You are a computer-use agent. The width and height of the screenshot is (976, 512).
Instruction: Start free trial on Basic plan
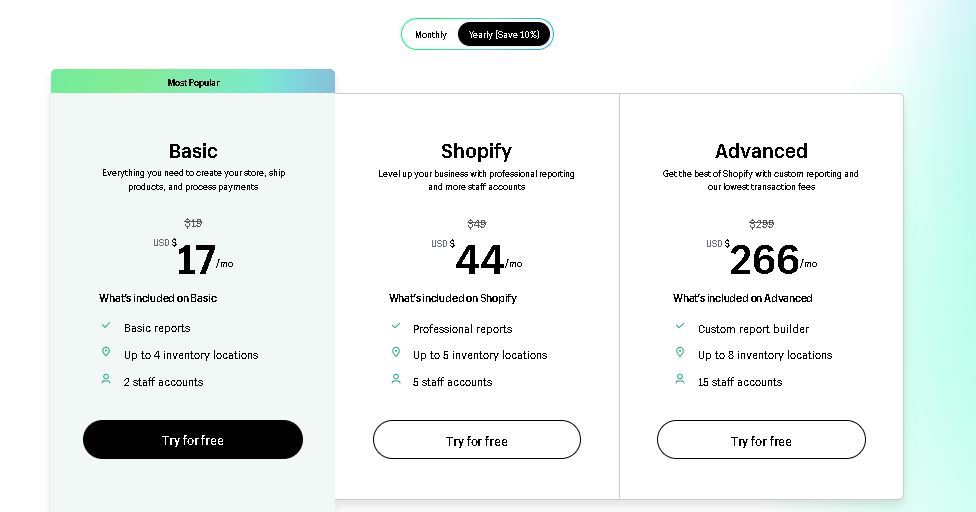click(193, 440)
